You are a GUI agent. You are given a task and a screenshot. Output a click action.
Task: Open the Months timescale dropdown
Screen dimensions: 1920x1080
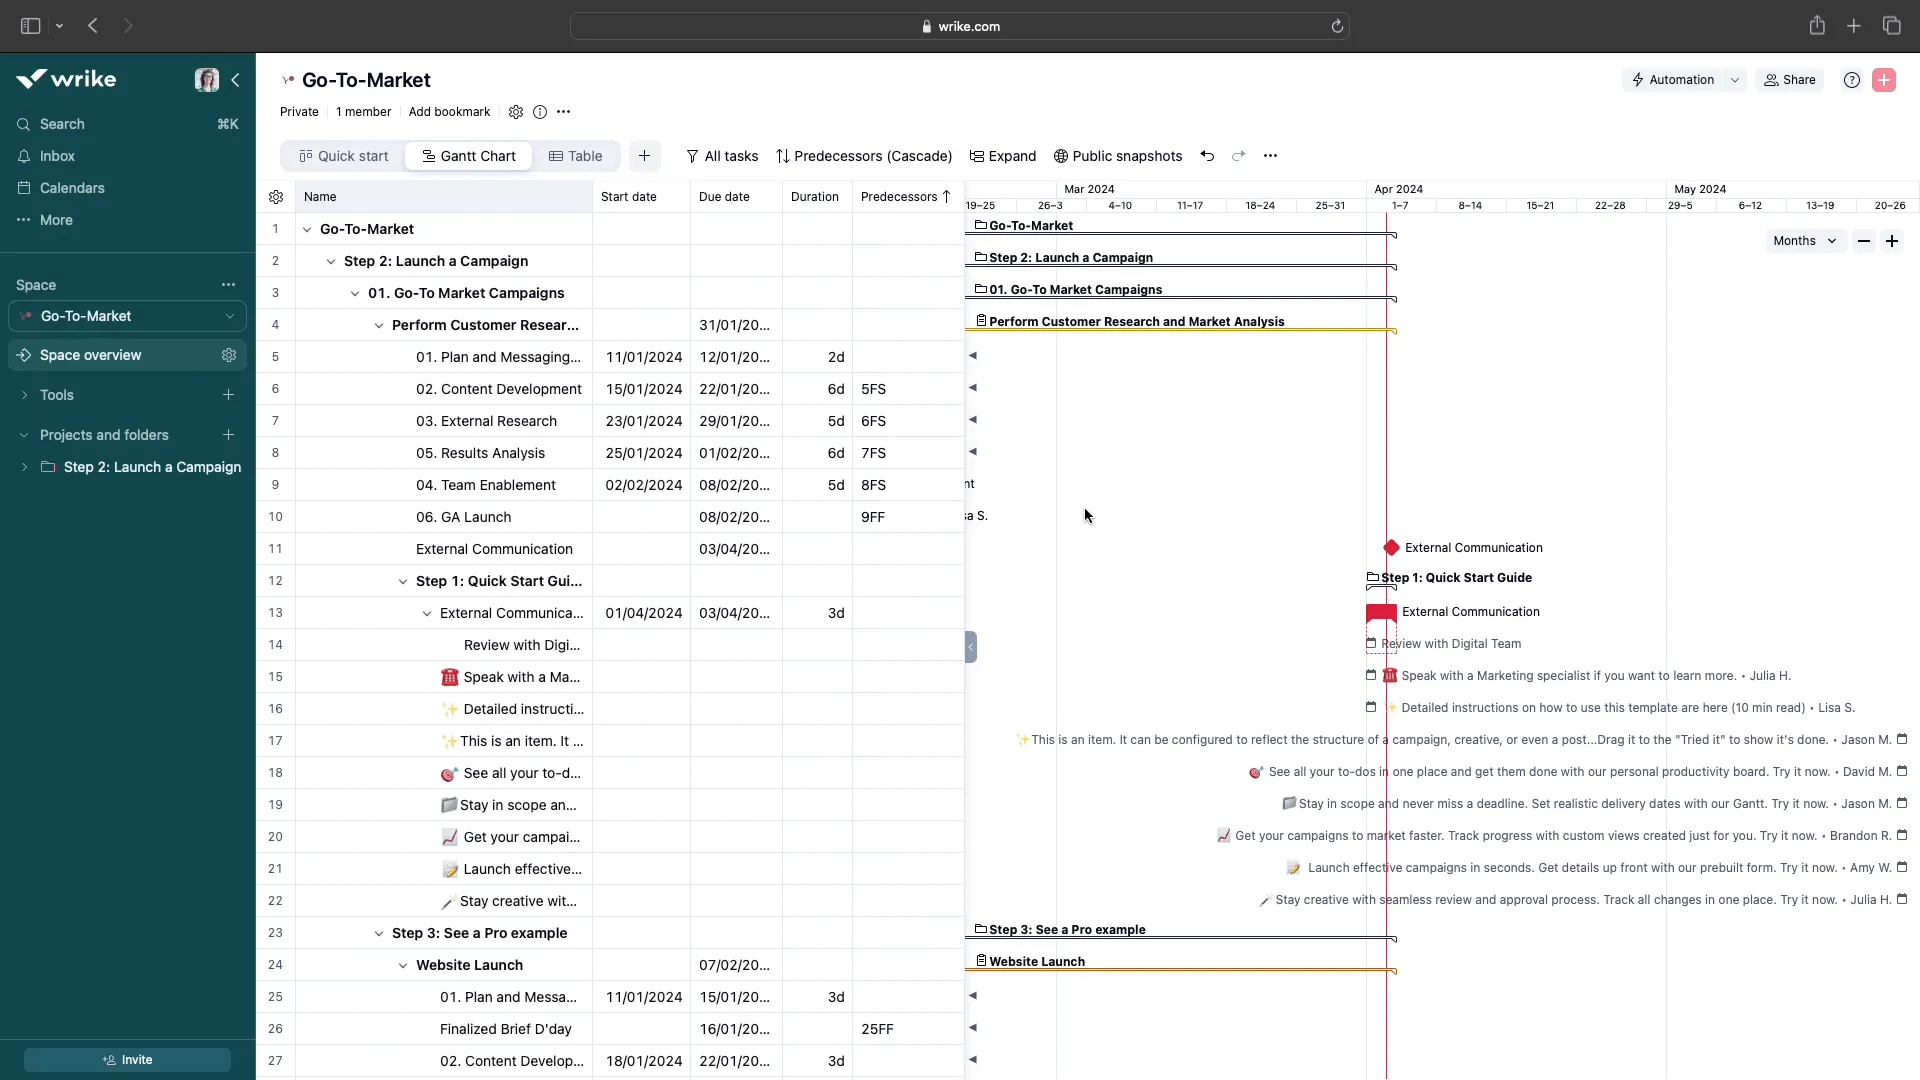tap(1804, 241)
